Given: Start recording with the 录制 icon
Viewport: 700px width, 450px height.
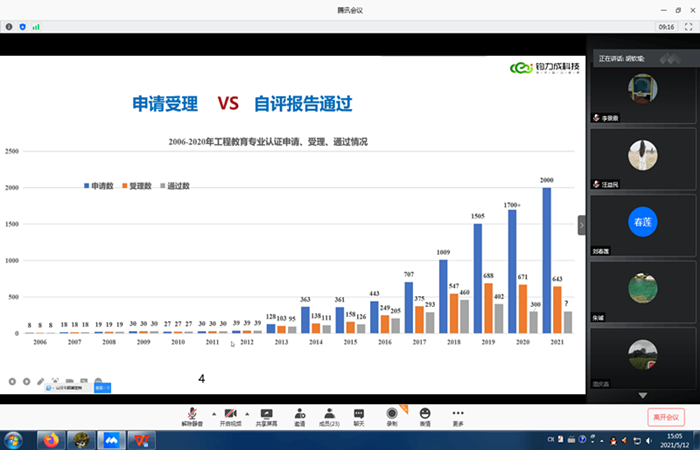Looking at the screenshot, I should tap(392, 415).
